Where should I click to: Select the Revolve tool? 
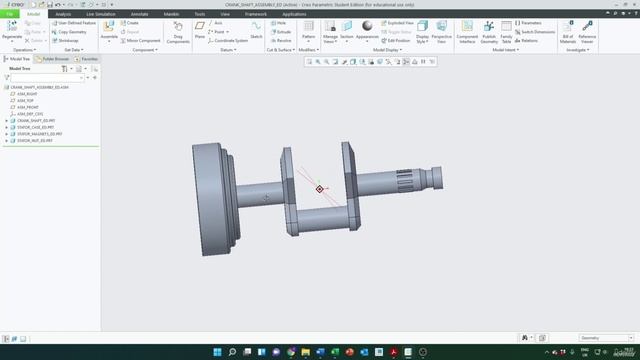click(281, 41)
